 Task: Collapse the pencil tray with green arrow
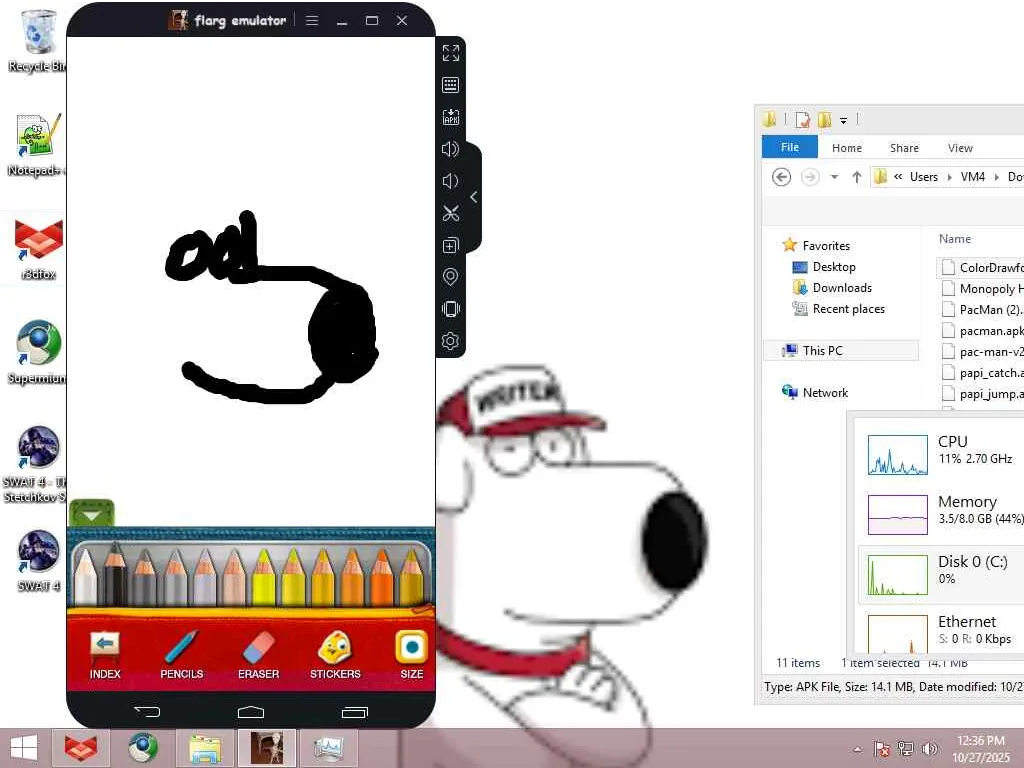tap(91, 514)
